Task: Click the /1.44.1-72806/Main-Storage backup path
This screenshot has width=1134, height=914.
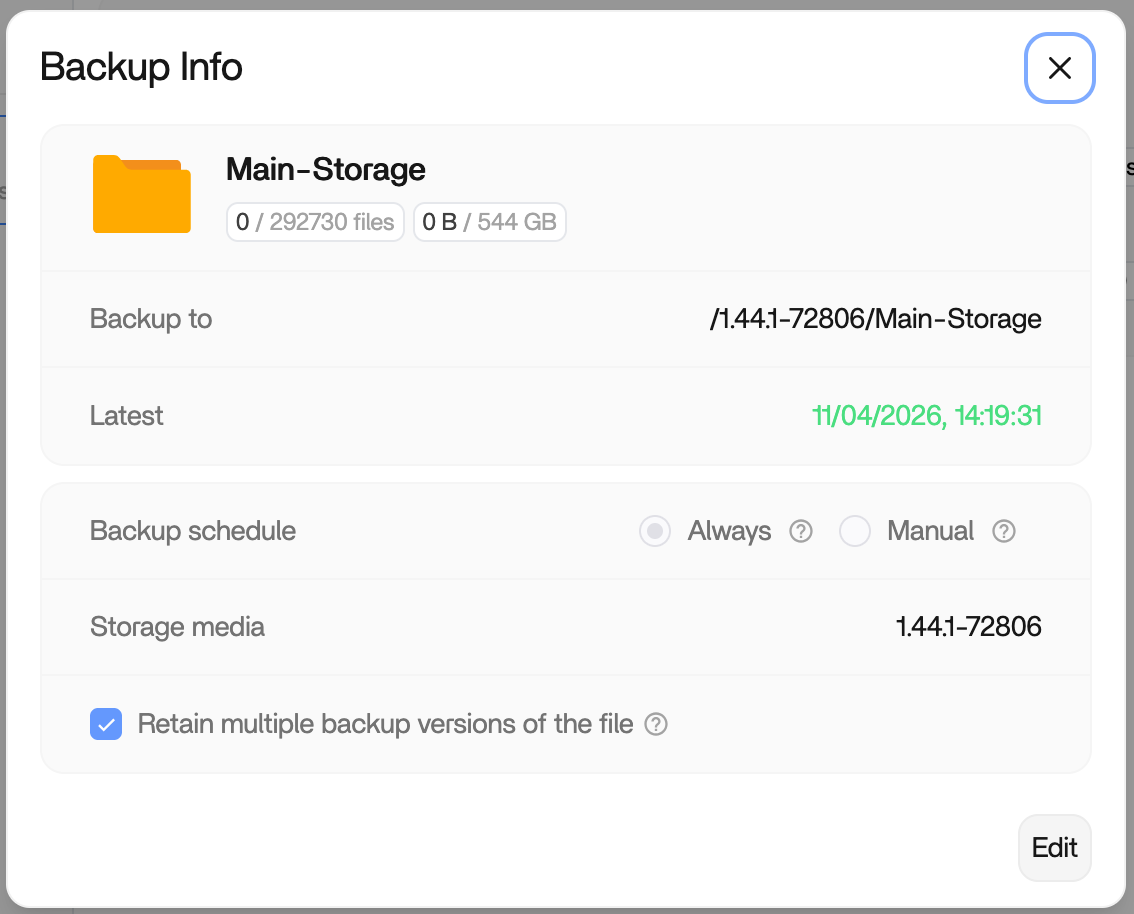Action: pos(875,319)
